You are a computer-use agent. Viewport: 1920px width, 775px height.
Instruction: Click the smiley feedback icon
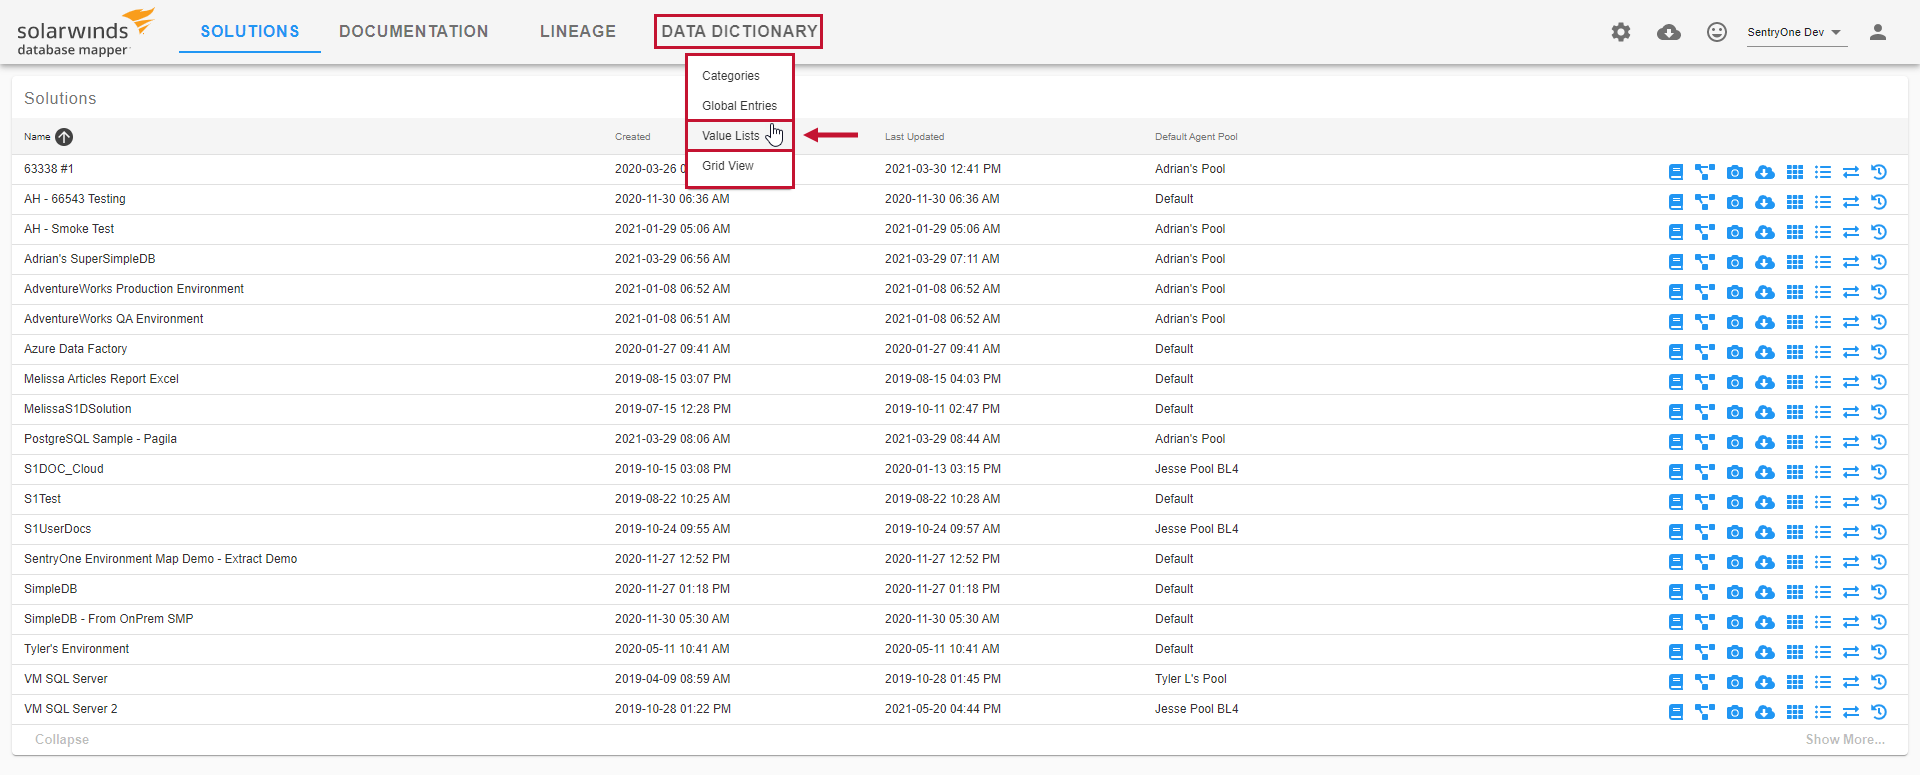coord(1717,32)
